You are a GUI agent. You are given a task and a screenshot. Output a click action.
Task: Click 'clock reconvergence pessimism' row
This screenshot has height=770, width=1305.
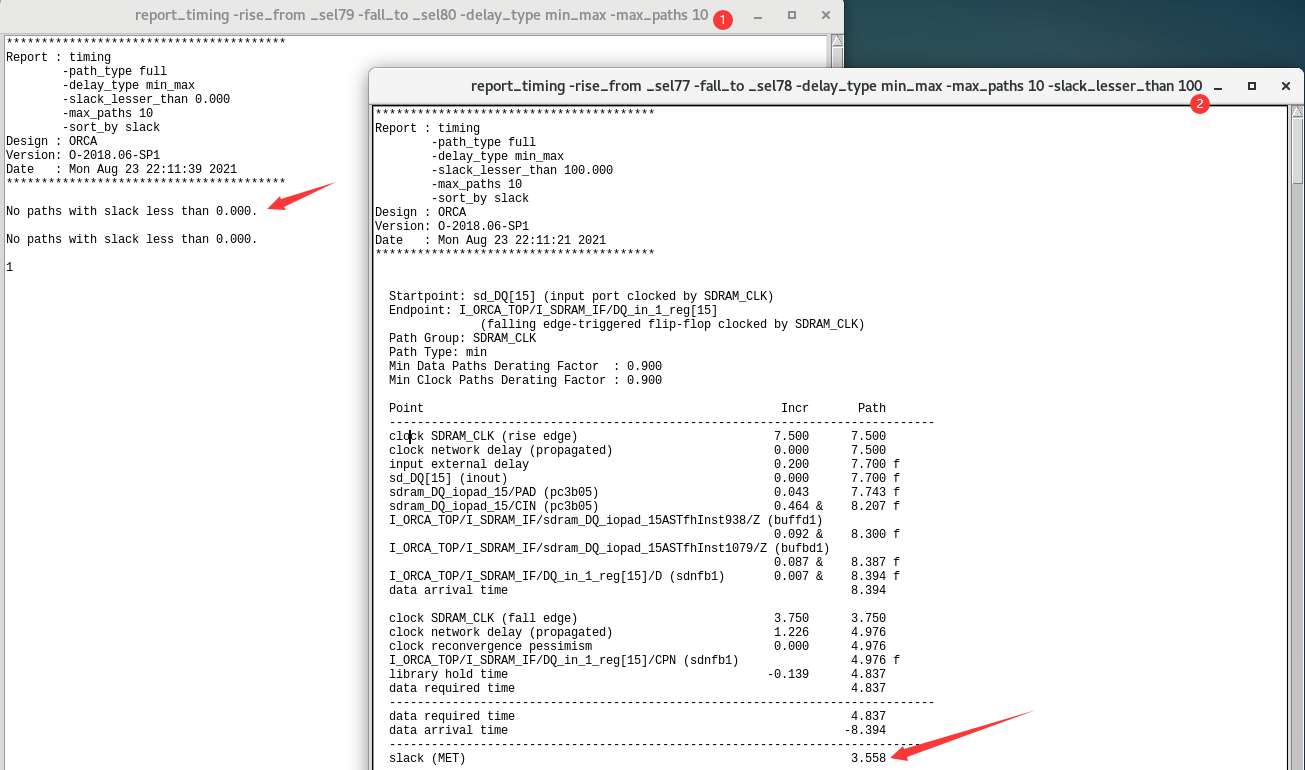637,646
